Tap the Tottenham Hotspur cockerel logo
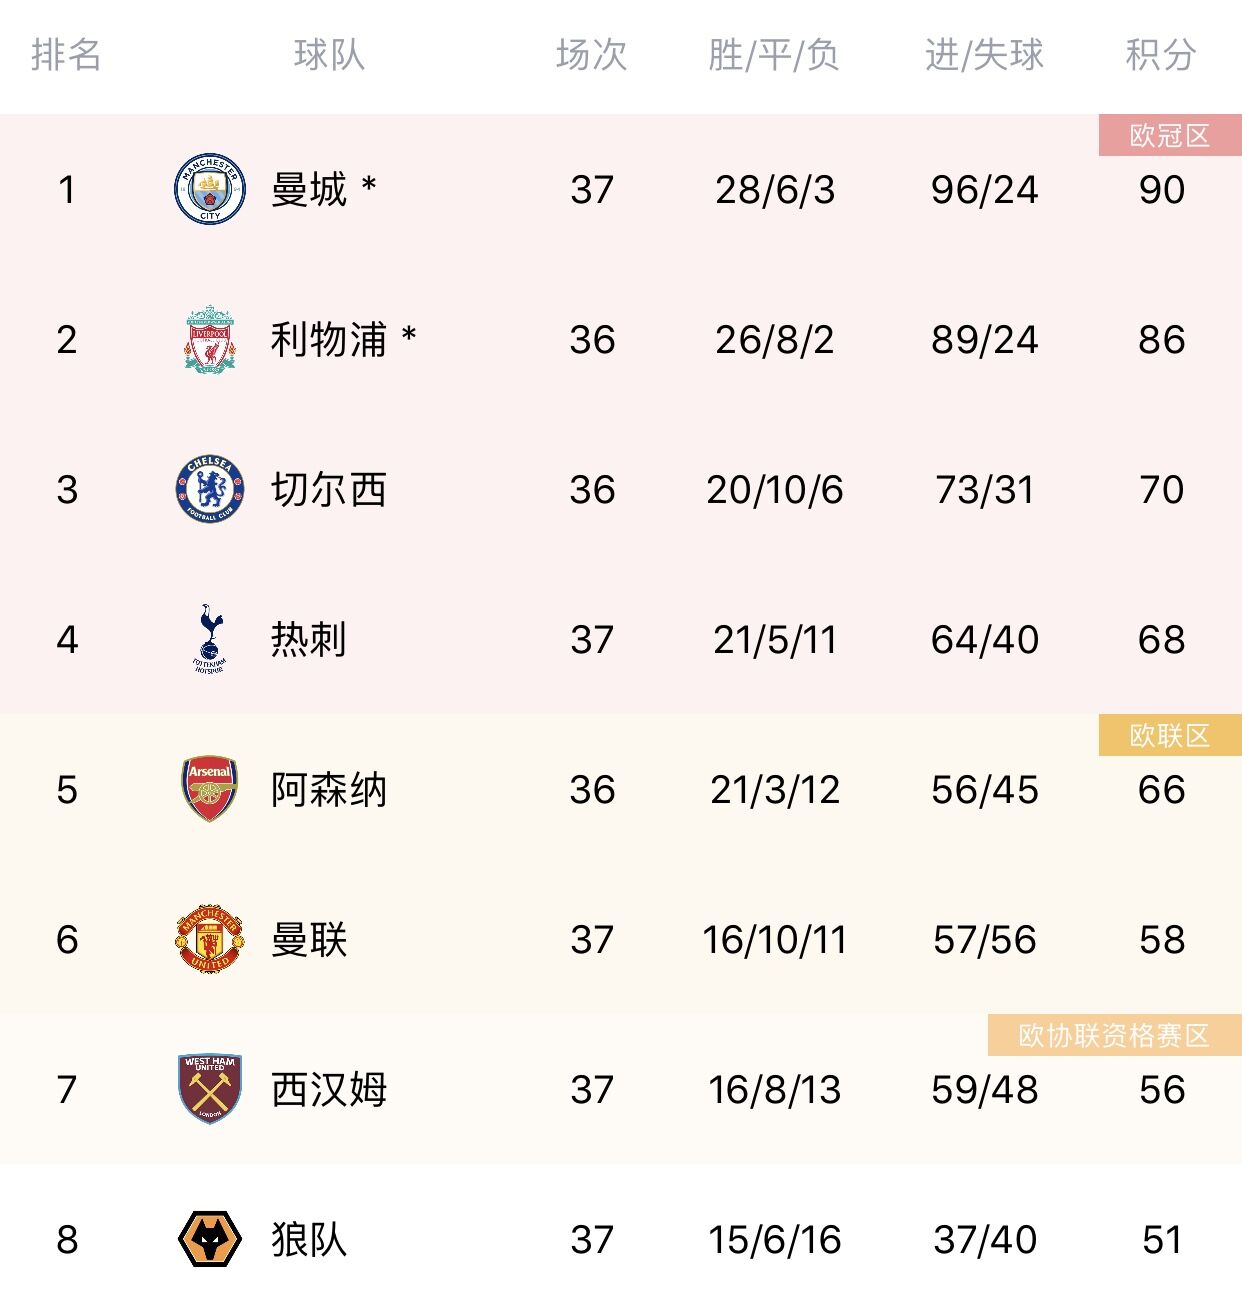The height and width of the screenshot is (1307, 1242). [x=209, y=639]
